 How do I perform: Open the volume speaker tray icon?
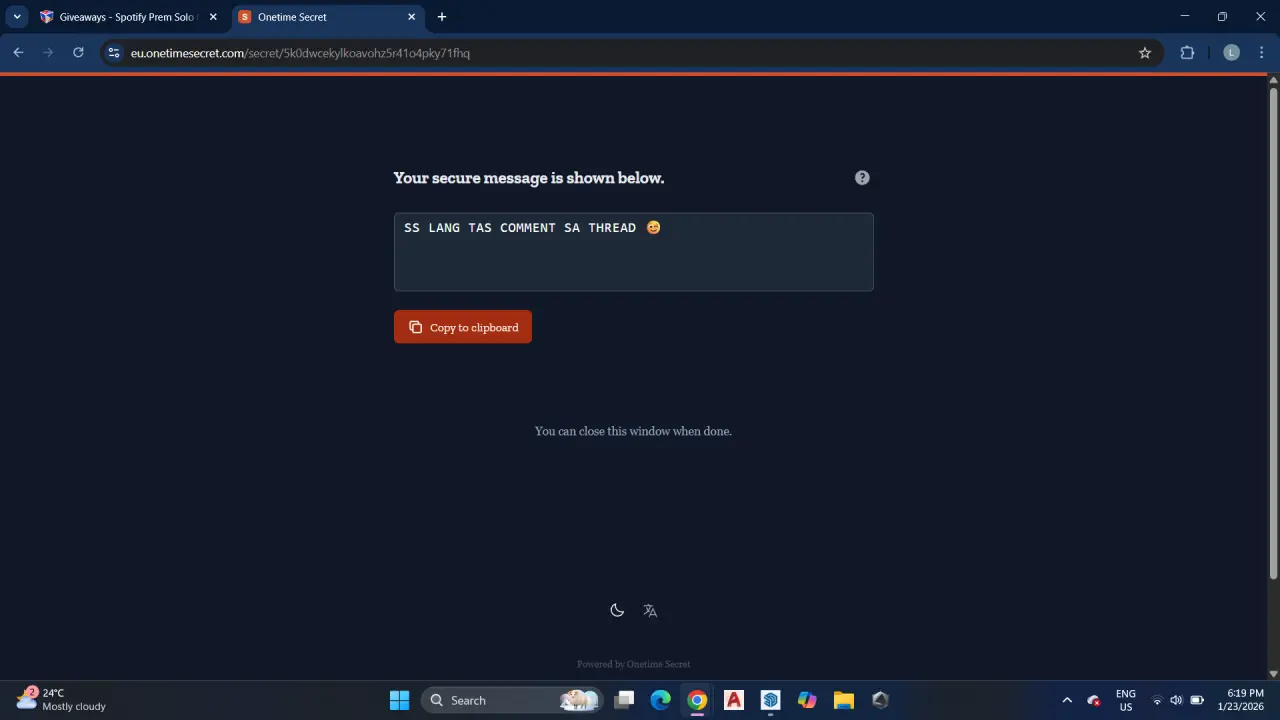tap(1176, 700)
